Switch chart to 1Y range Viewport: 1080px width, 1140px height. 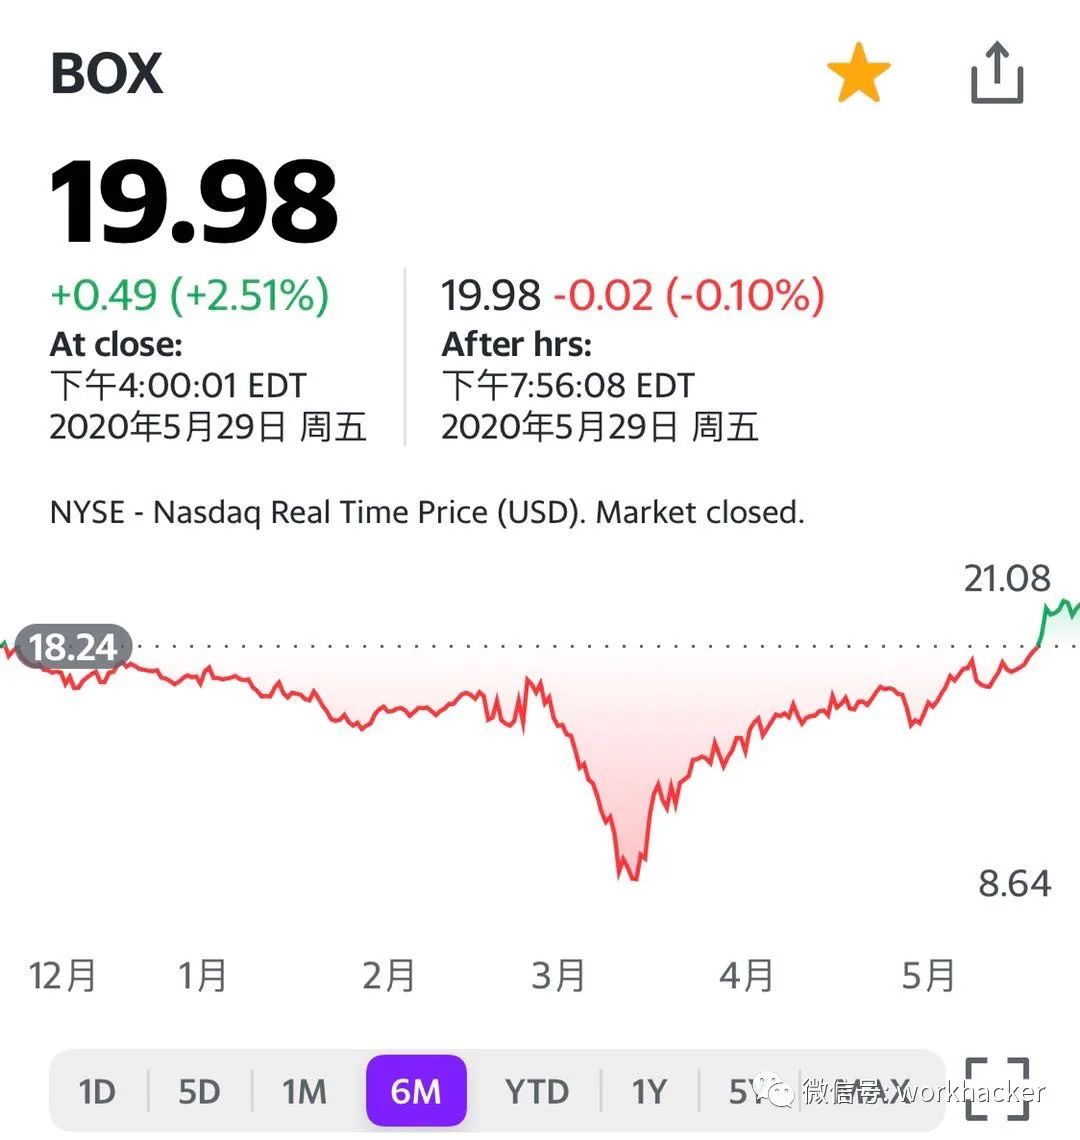649,1091
